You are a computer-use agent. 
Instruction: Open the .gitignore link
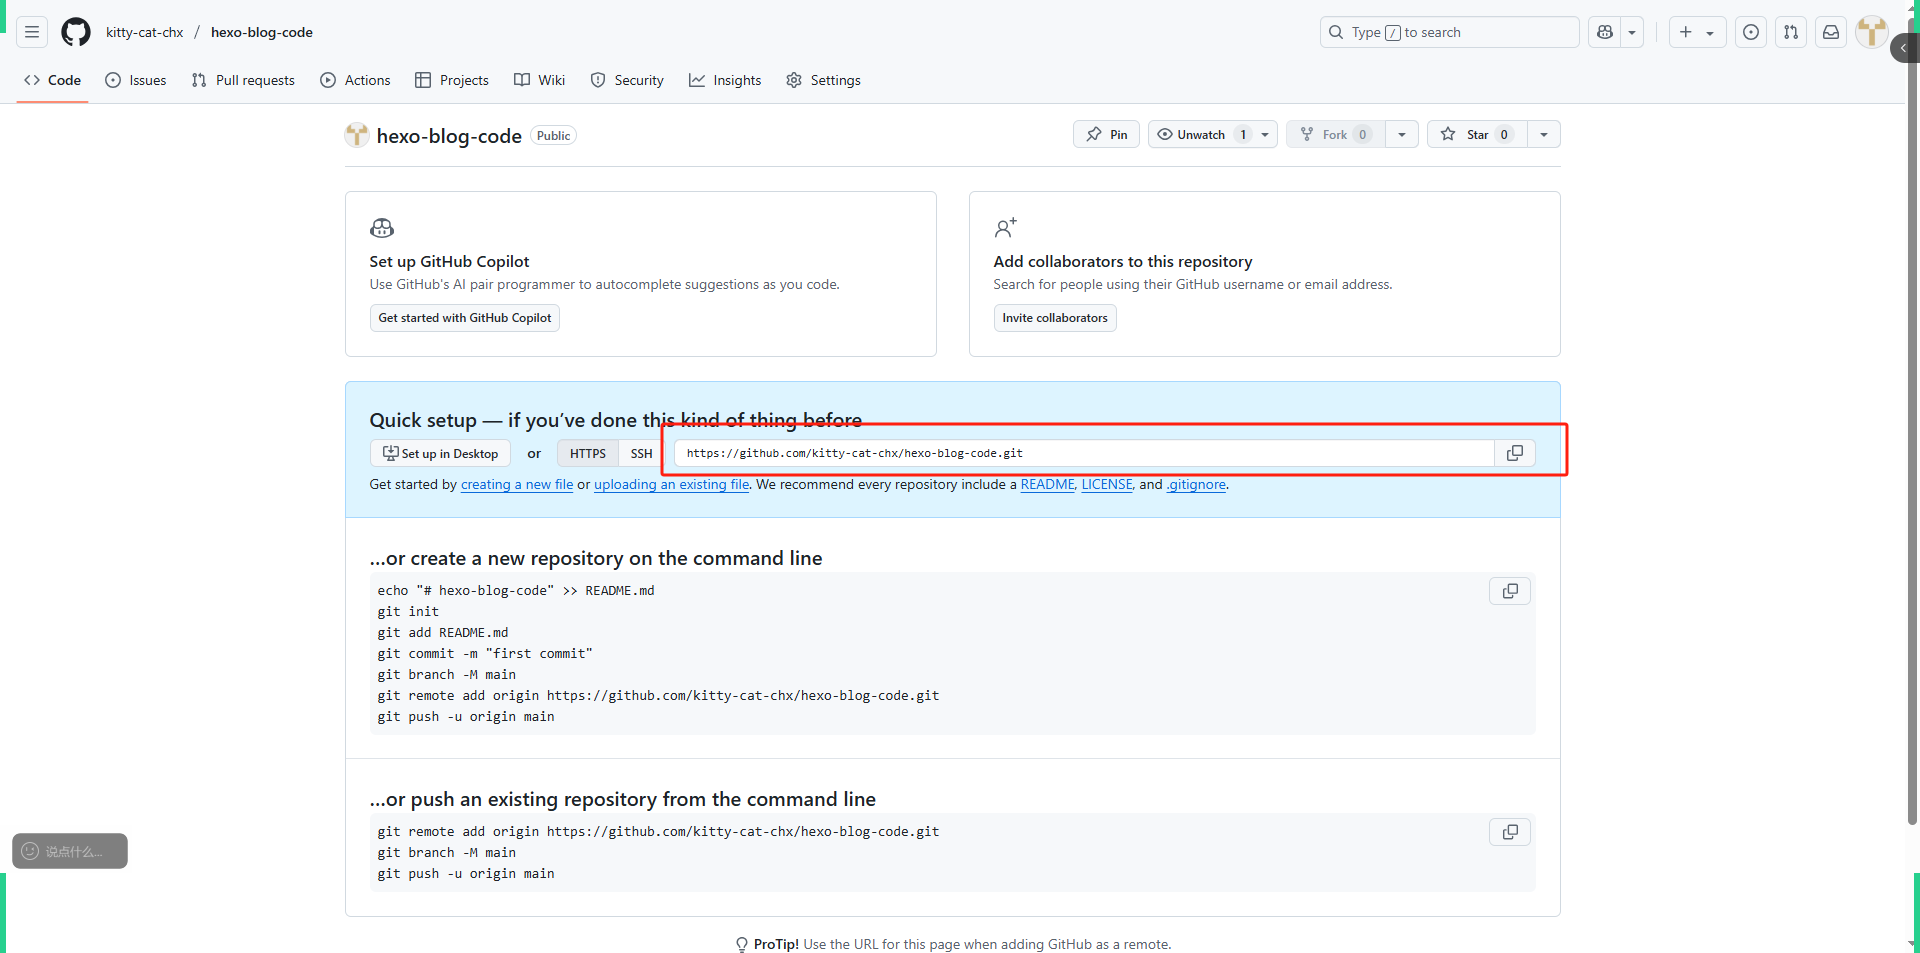(1196, 484)
